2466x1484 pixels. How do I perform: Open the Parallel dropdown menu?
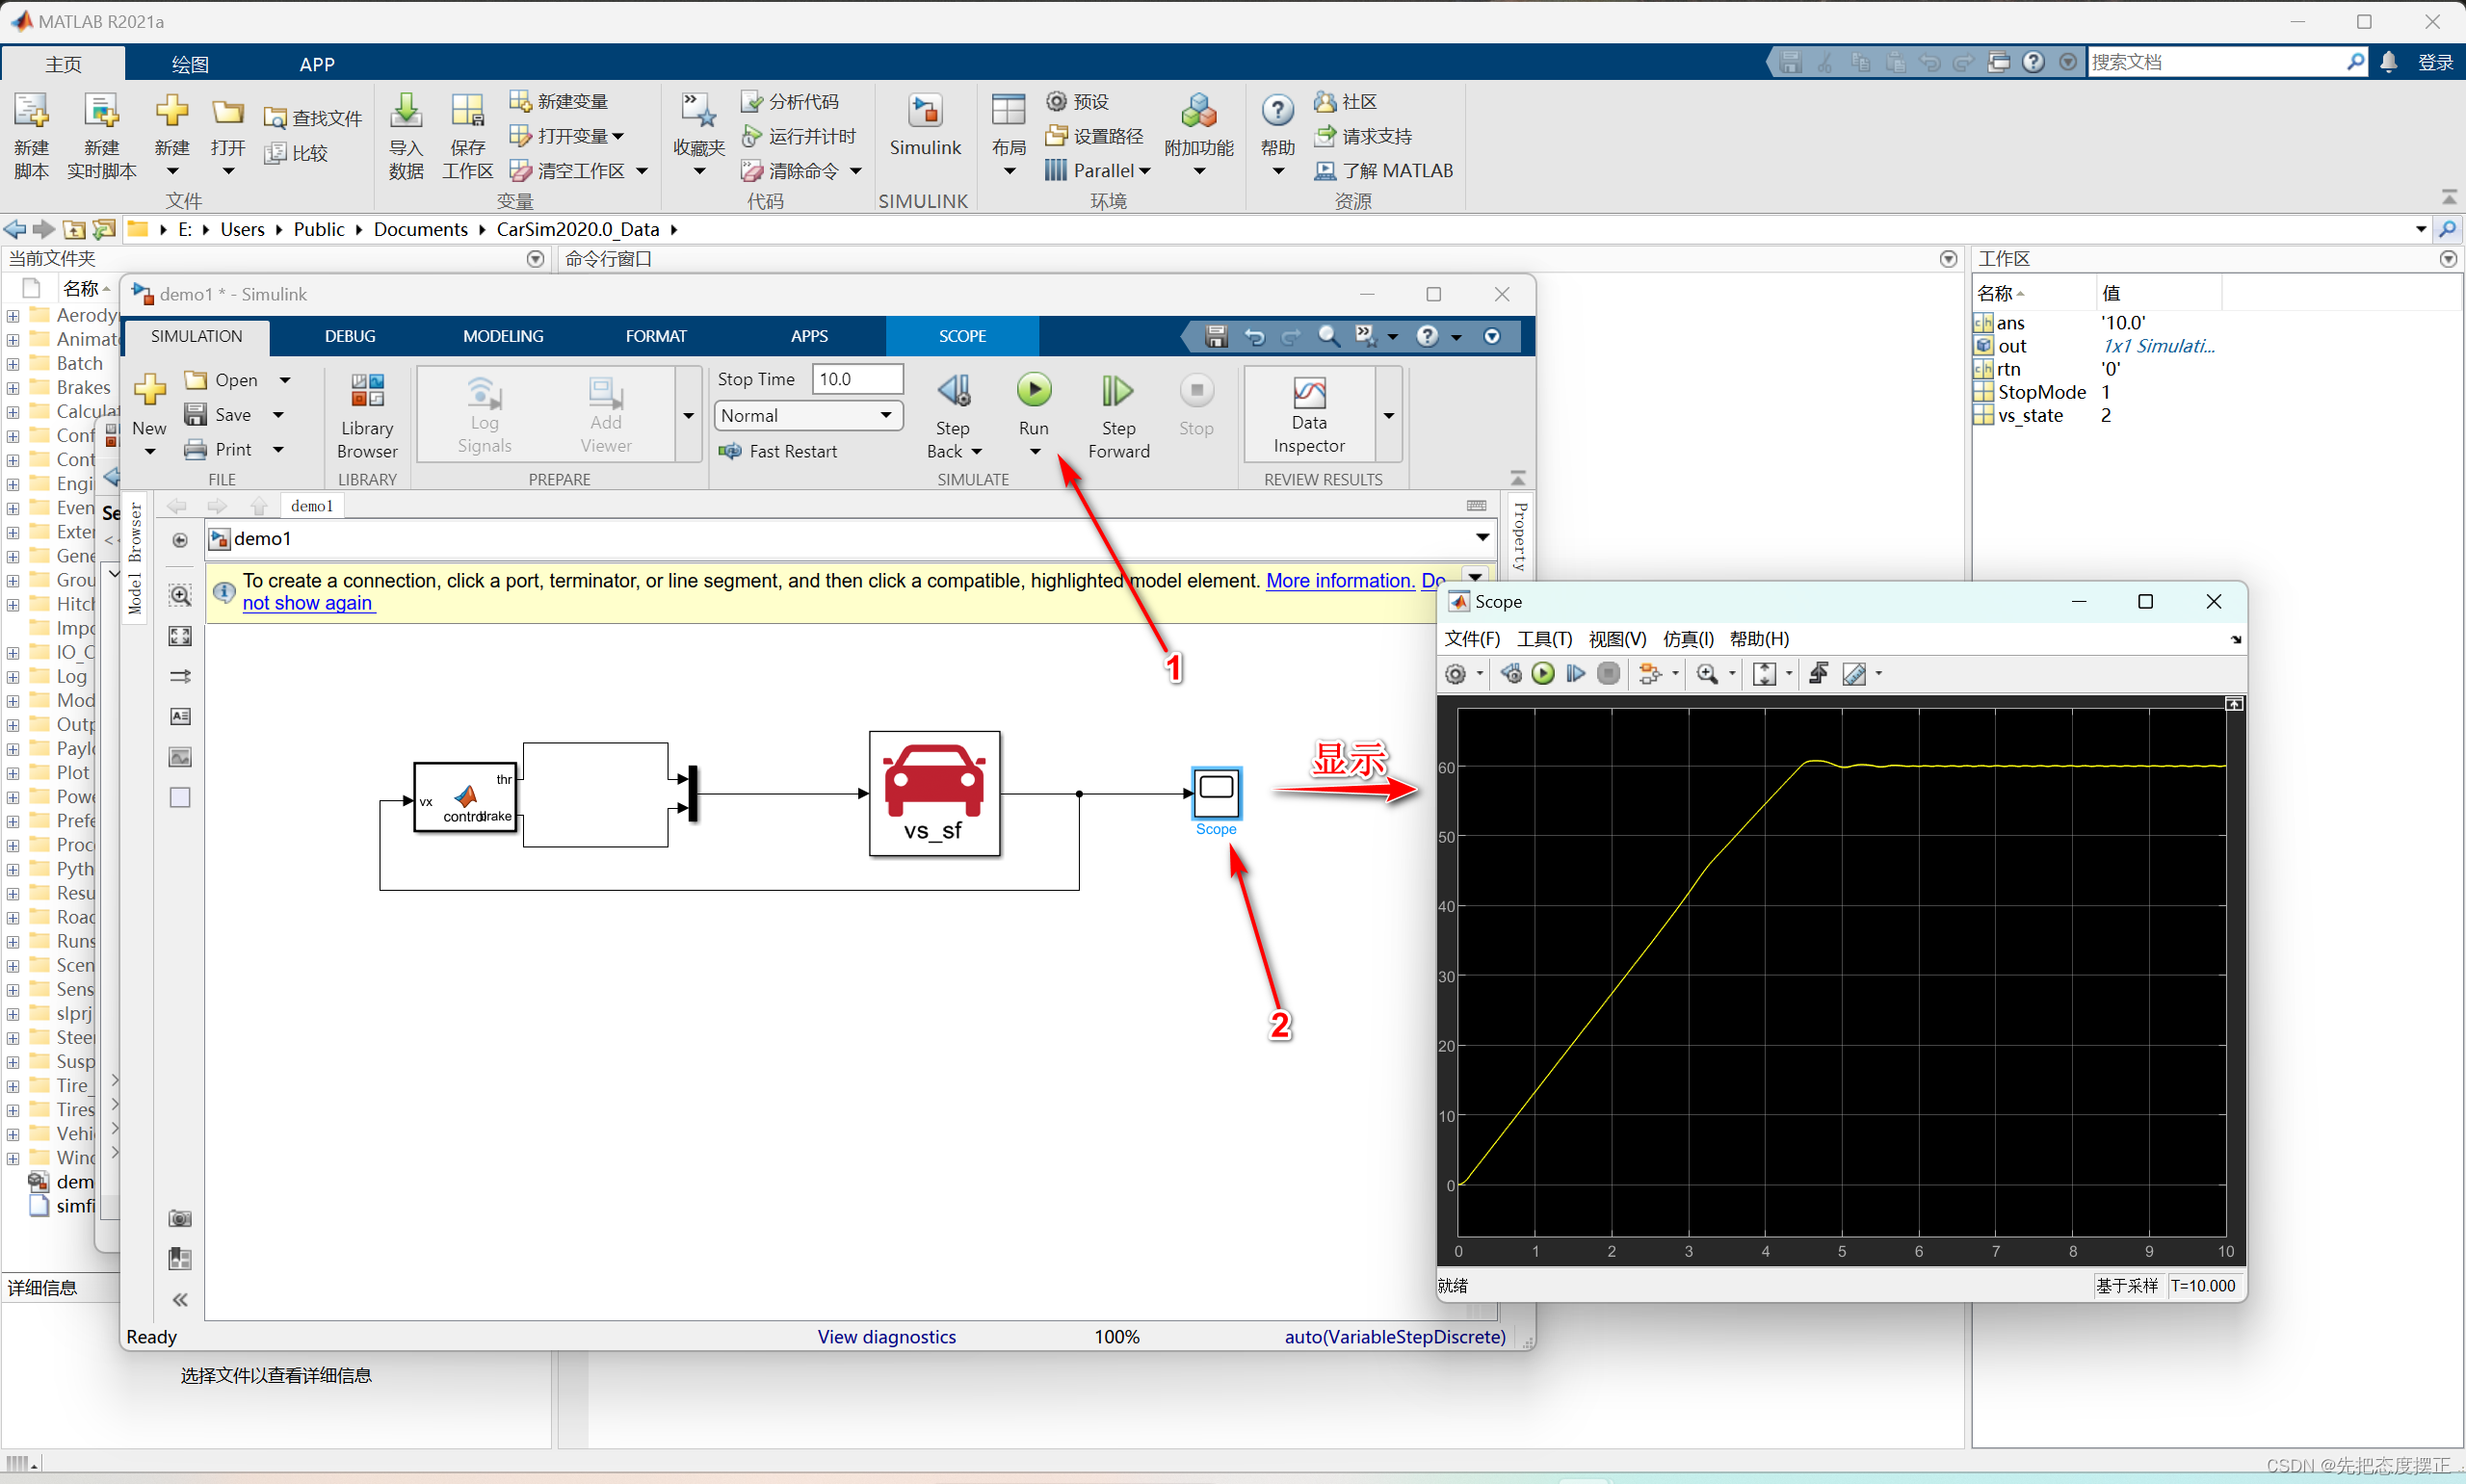tap(1099, 171)
